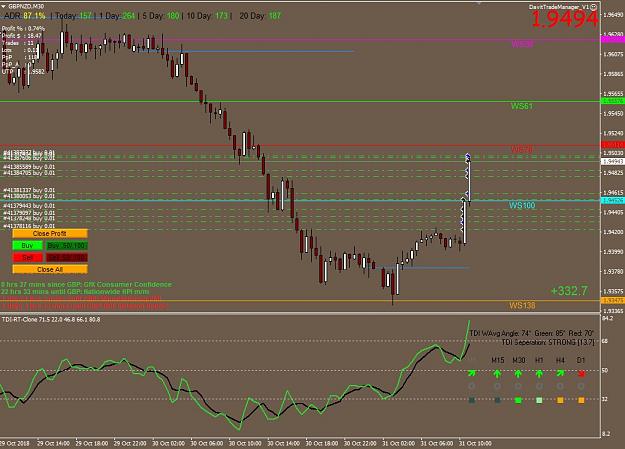This screenshot has height=449, width=625.
Task: Click the orange price tag on price axis
Action: coord(613,300)
